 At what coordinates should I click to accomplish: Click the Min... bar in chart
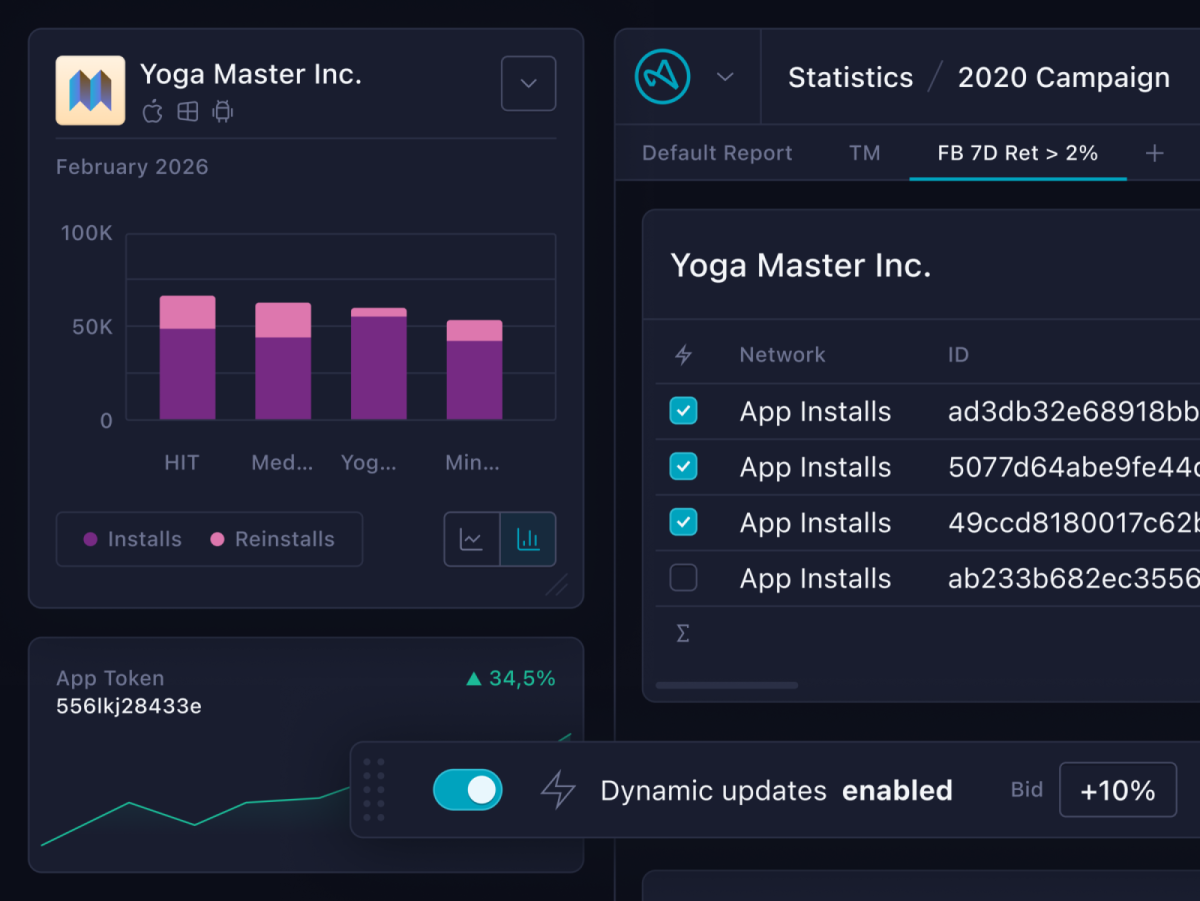click(474, 370)
